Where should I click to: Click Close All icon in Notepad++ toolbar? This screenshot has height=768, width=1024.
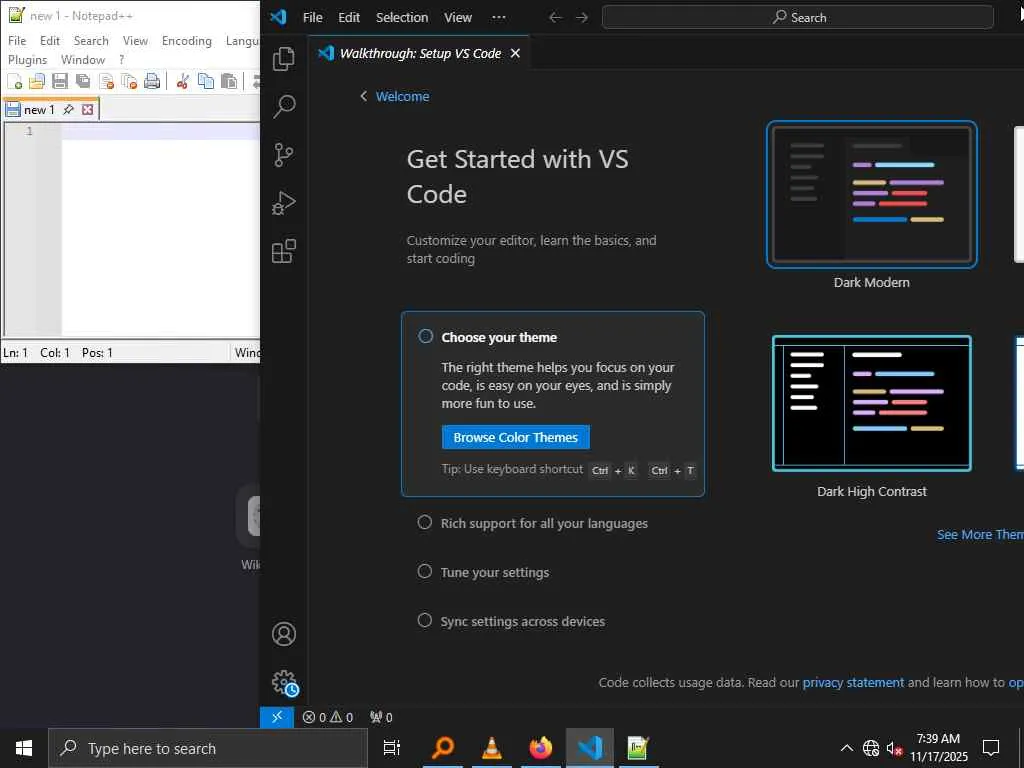point(129,81)
